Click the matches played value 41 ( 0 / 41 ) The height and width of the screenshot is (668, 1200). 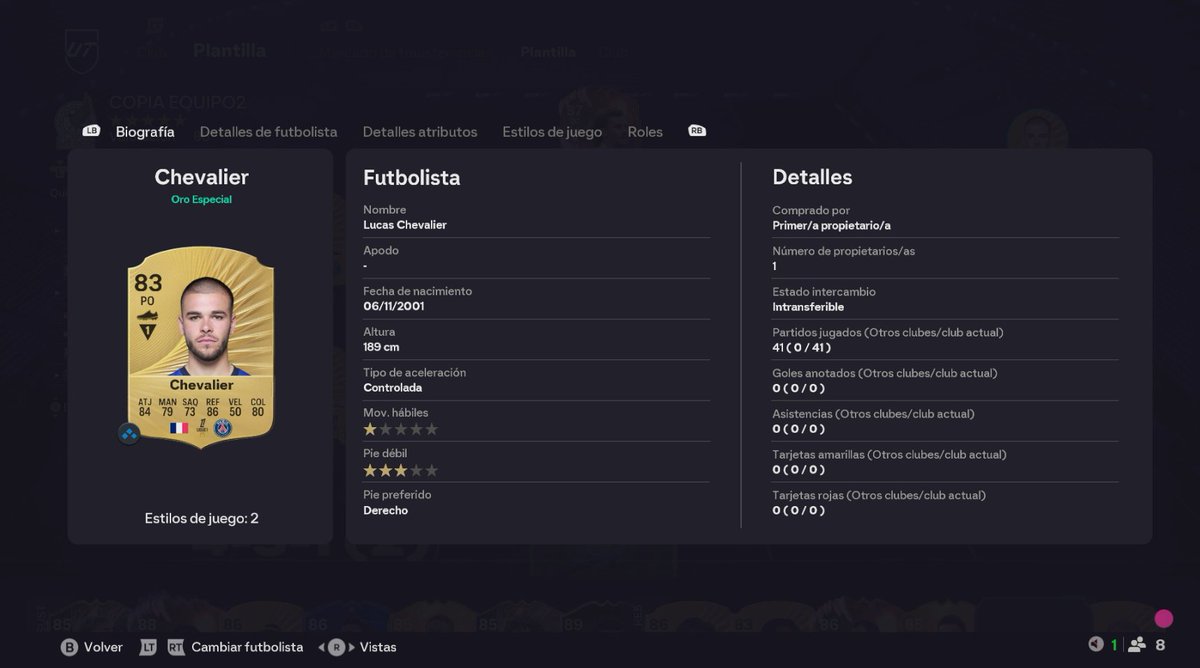802,348
